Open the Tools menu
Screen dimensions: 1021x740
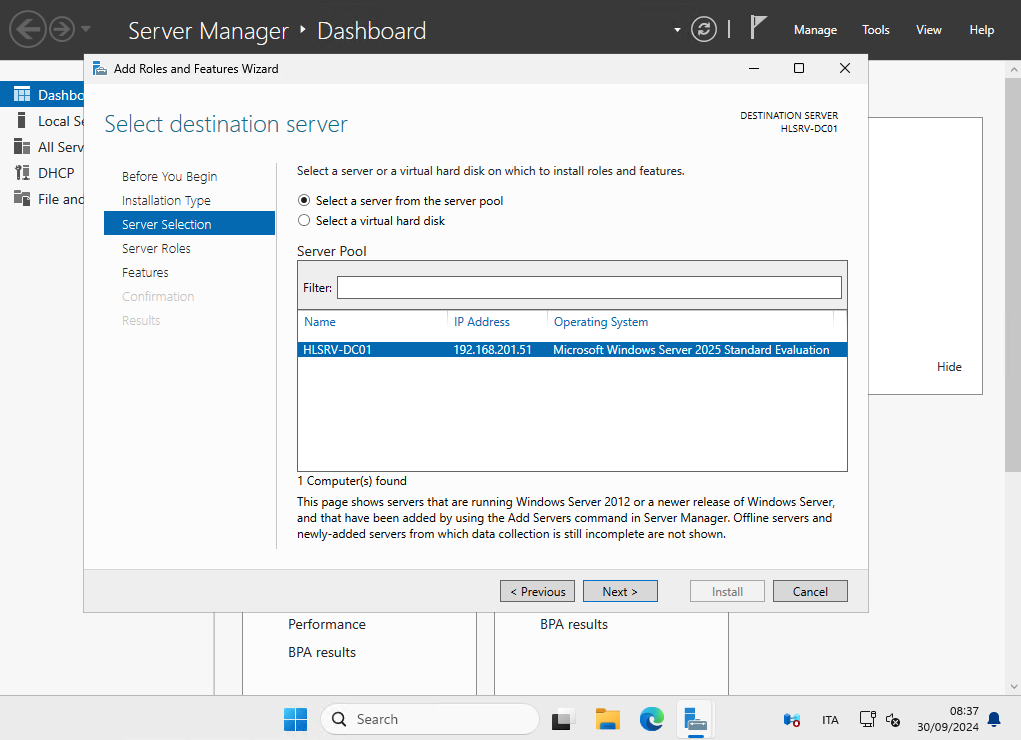[876, 30]
